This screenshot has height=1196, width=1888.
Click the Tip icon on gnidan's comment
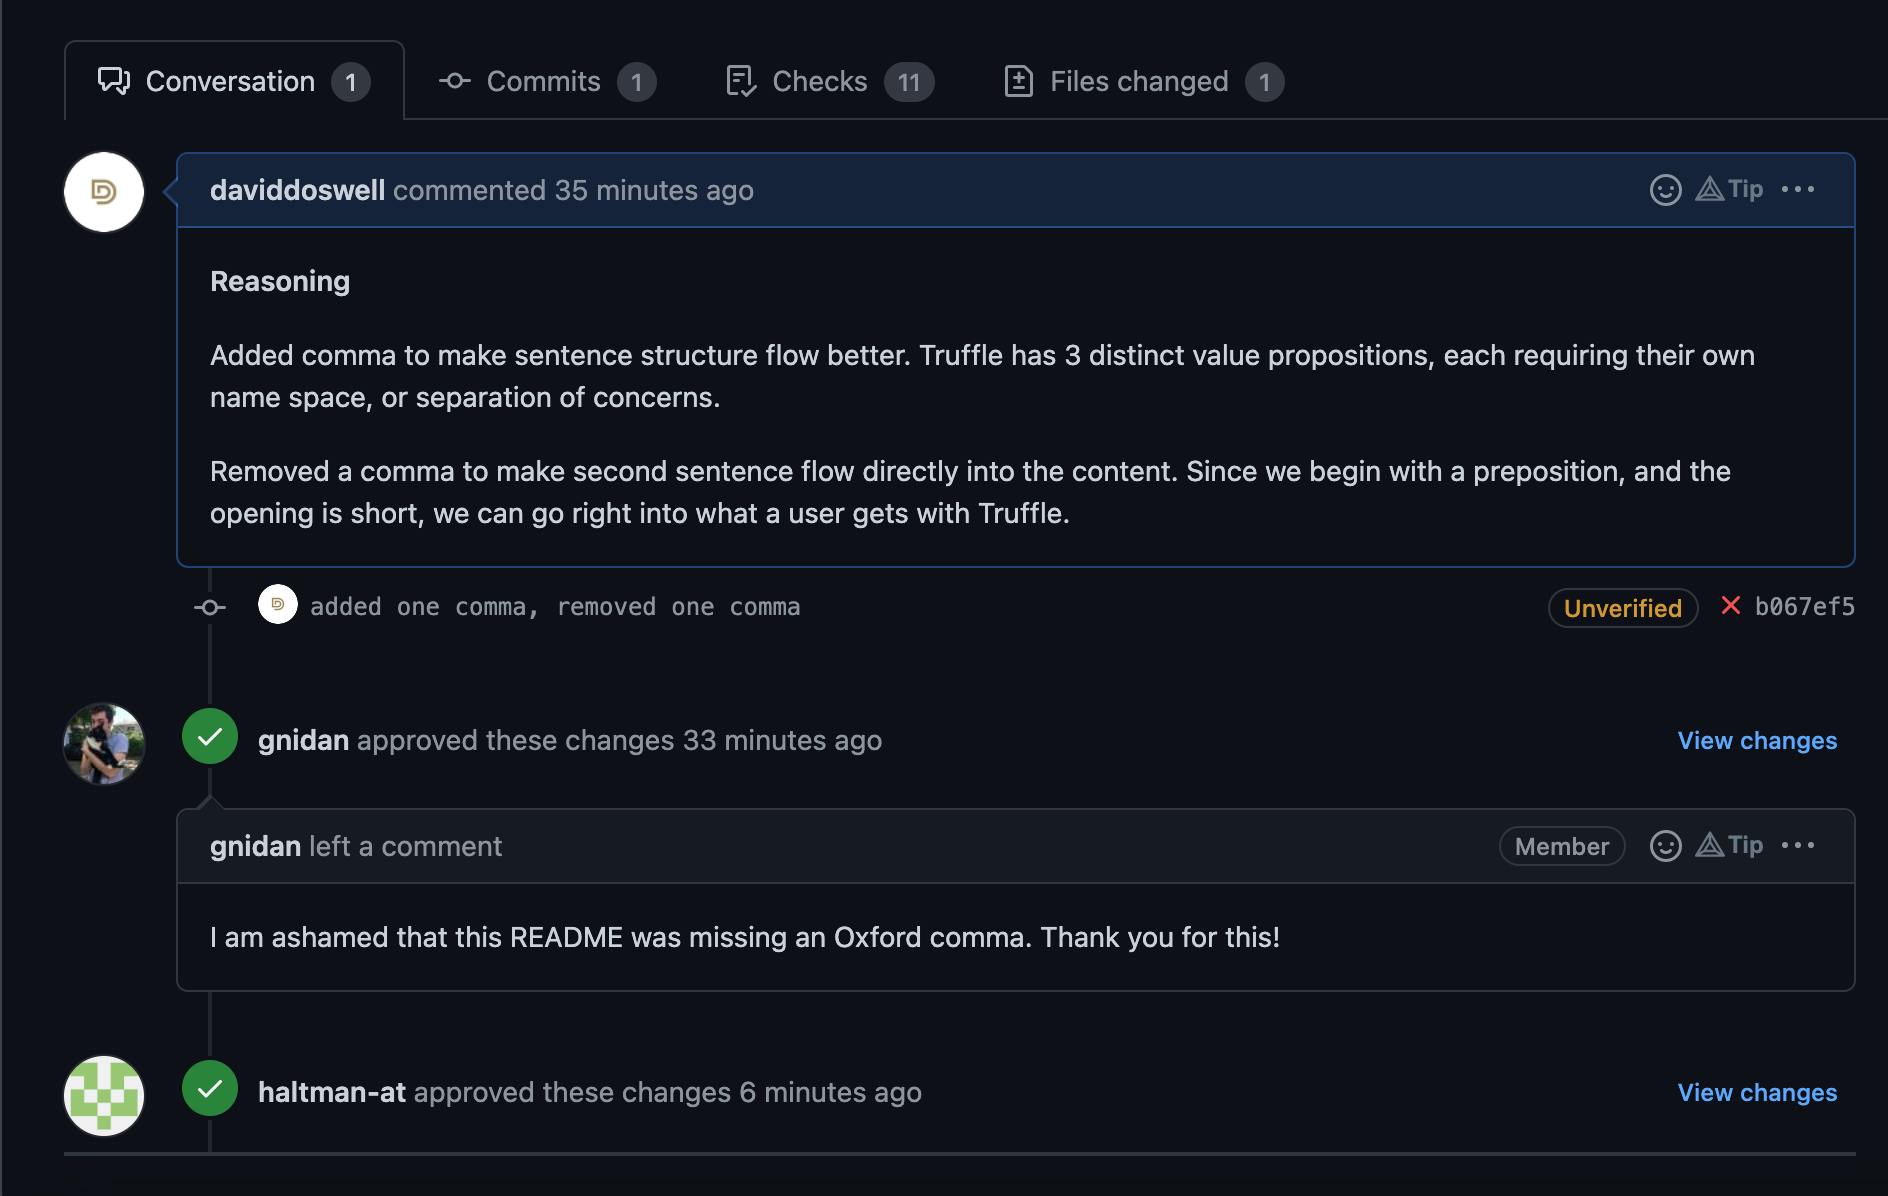[x=1730, y=846]
